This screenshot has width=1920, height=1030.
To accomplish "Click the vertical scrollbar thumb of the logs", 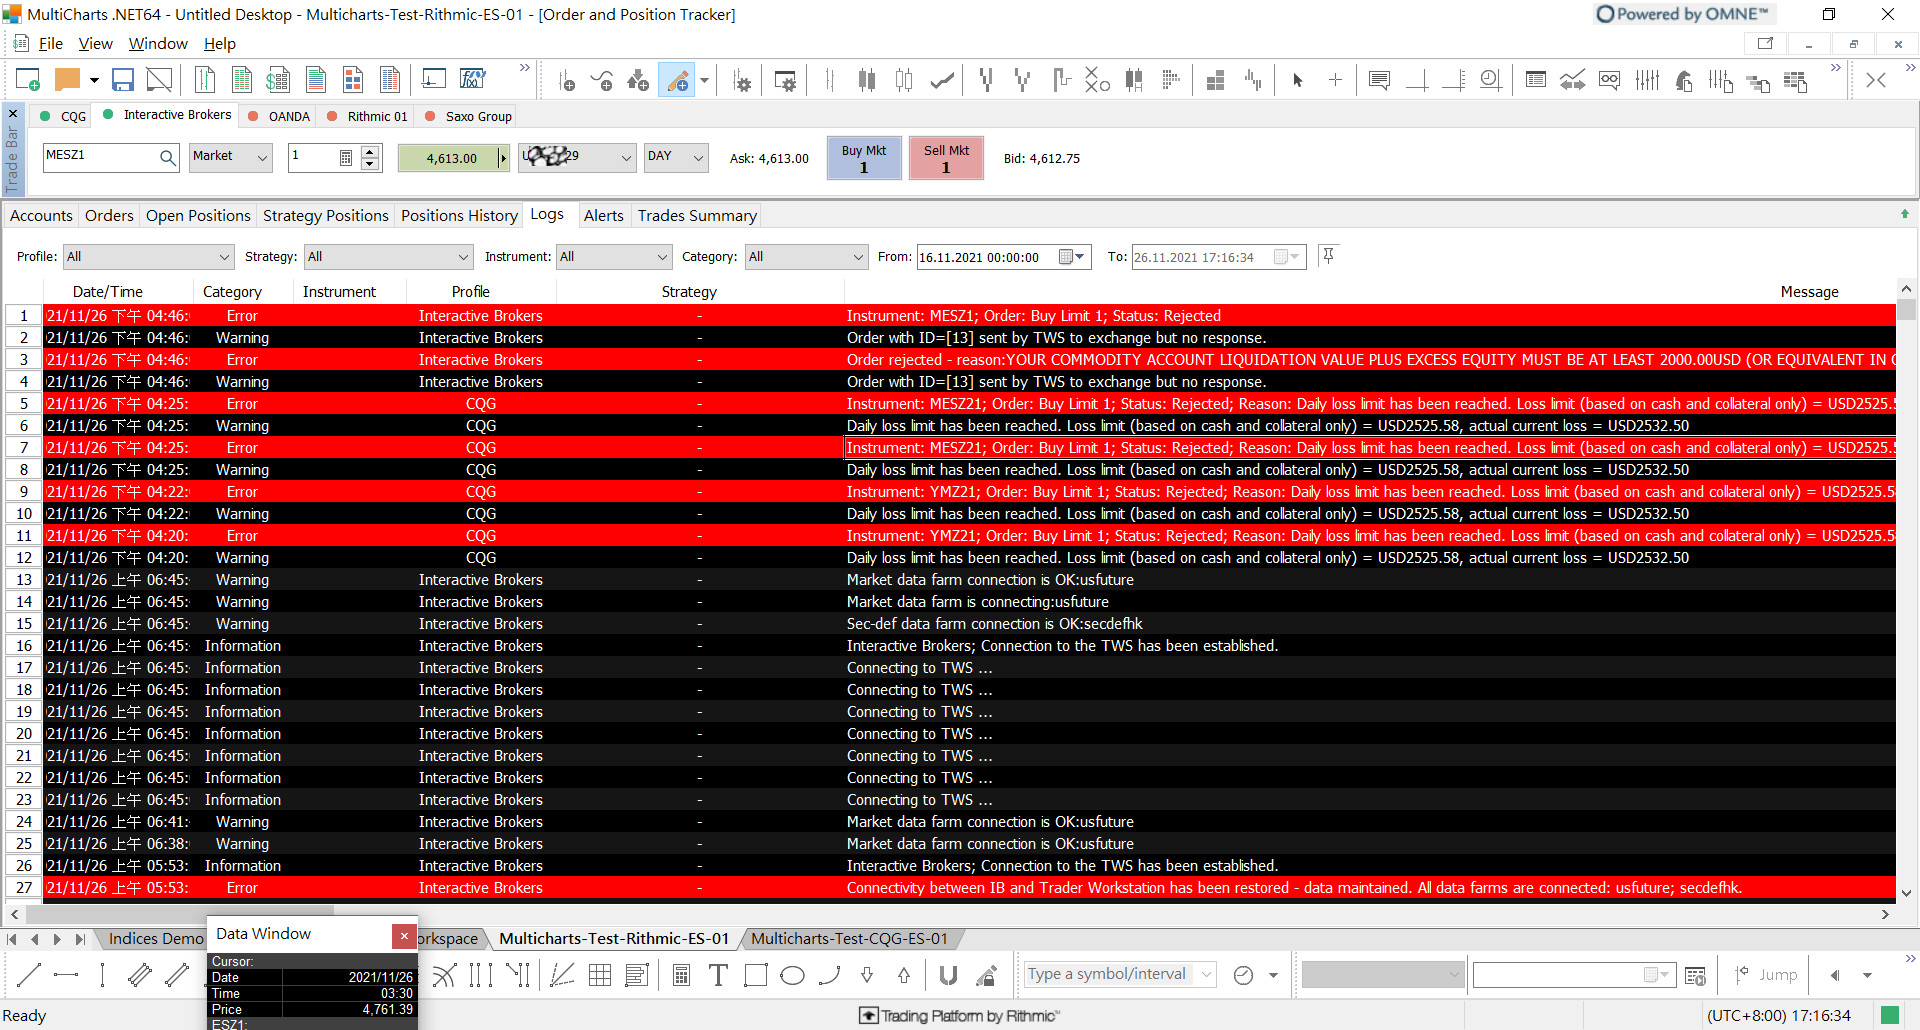I will (1906, 308).
